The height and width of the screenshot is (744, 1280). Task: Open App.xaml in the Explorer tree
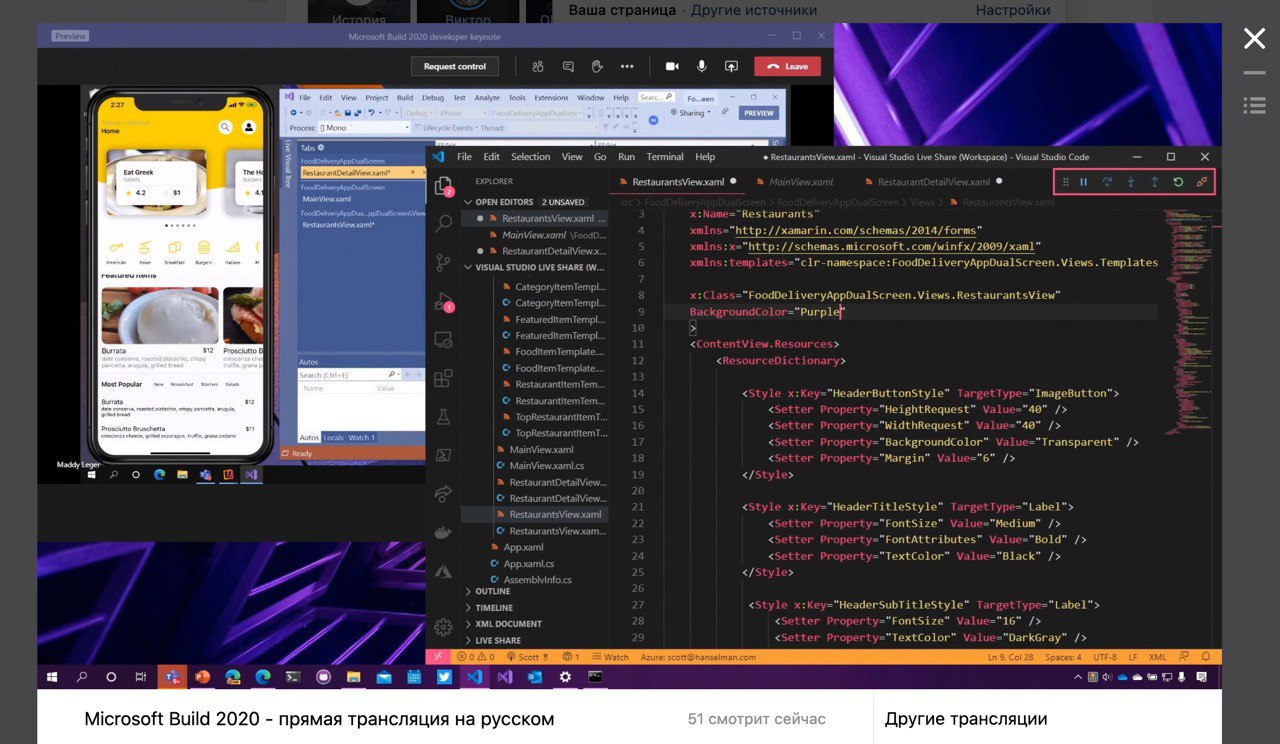[x=523, y=547]
